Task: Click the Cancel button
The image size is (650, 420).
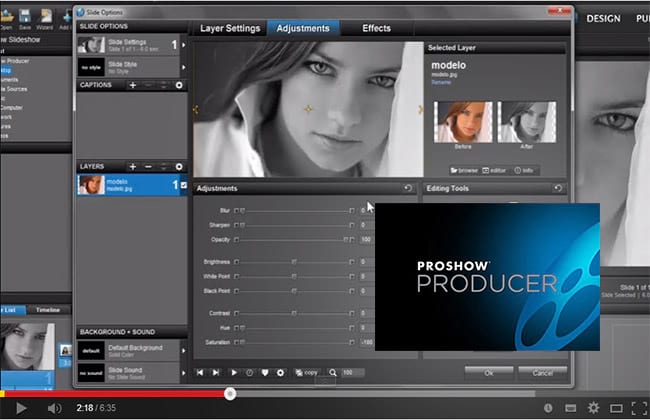Action: (543, 373)
